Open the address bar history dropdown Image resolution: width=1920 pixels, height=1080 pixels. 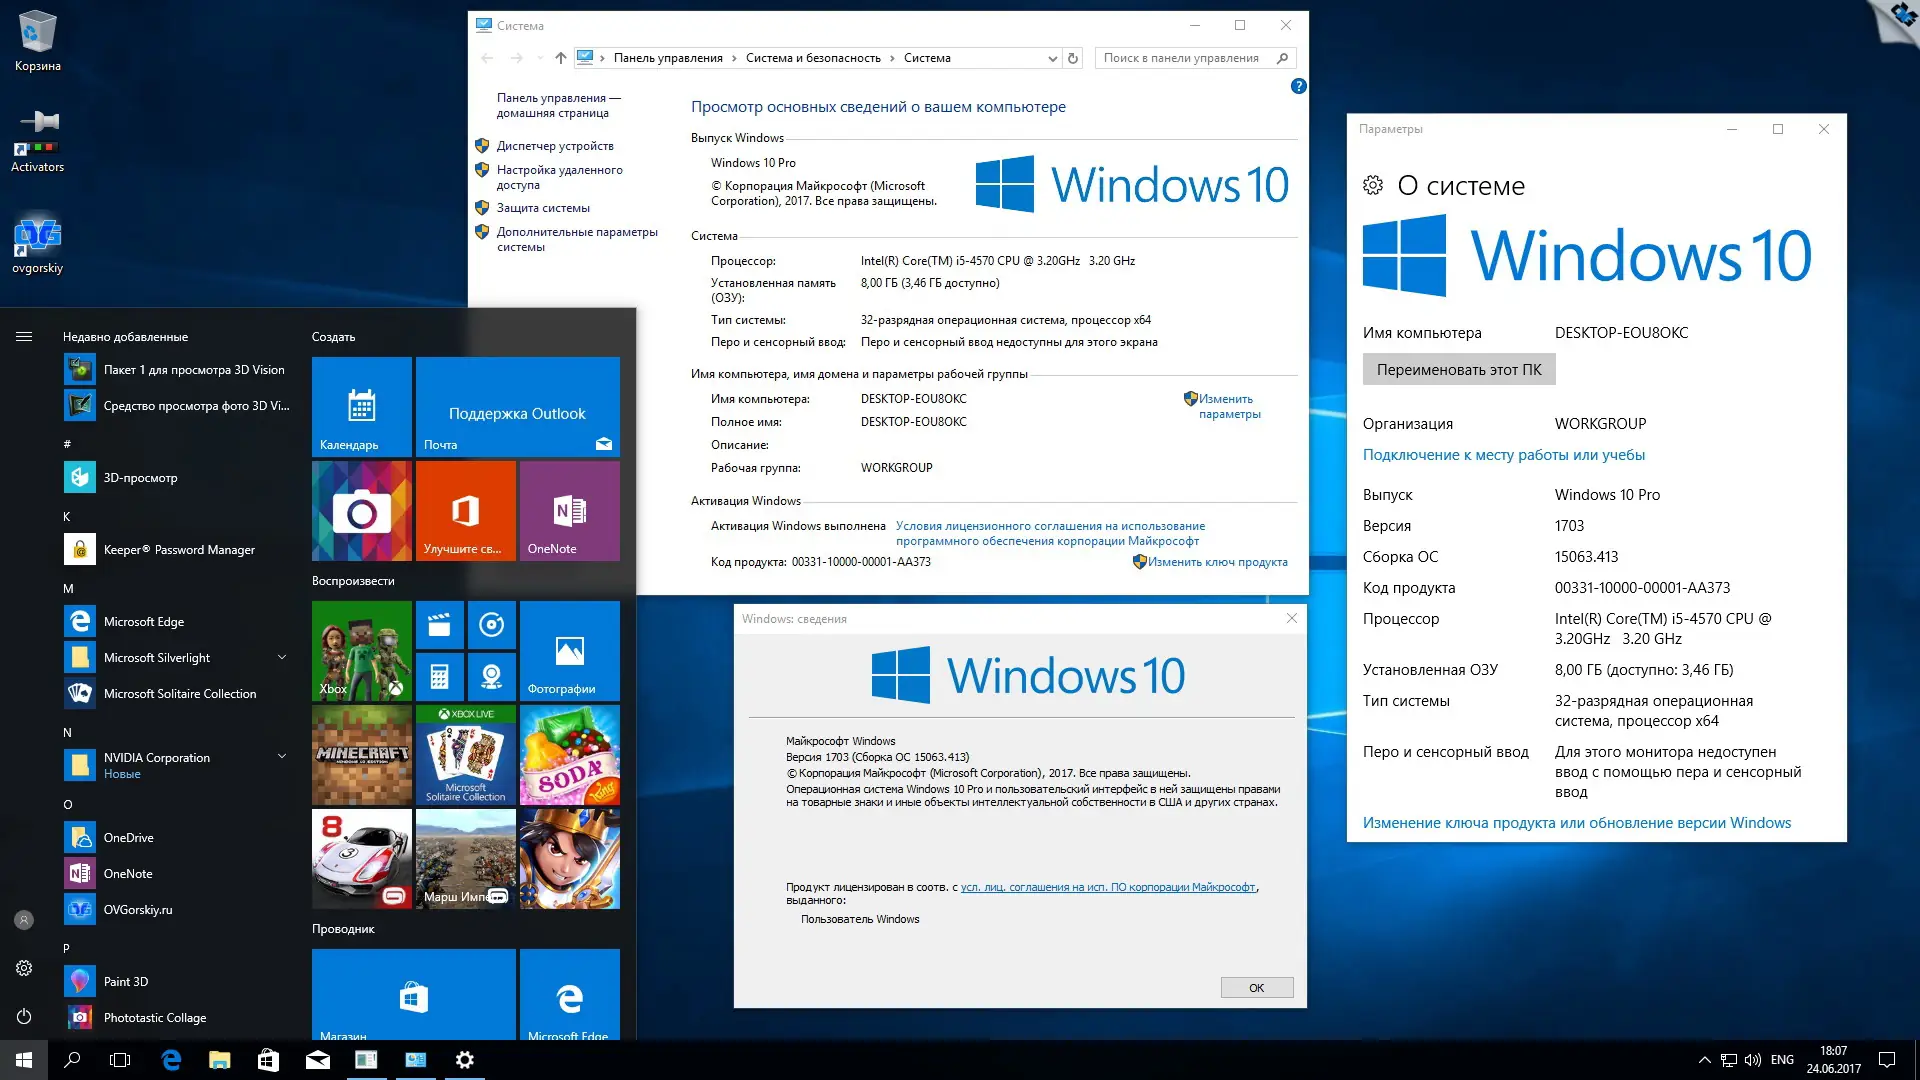pyautogui.click(x=1052, y=58)
